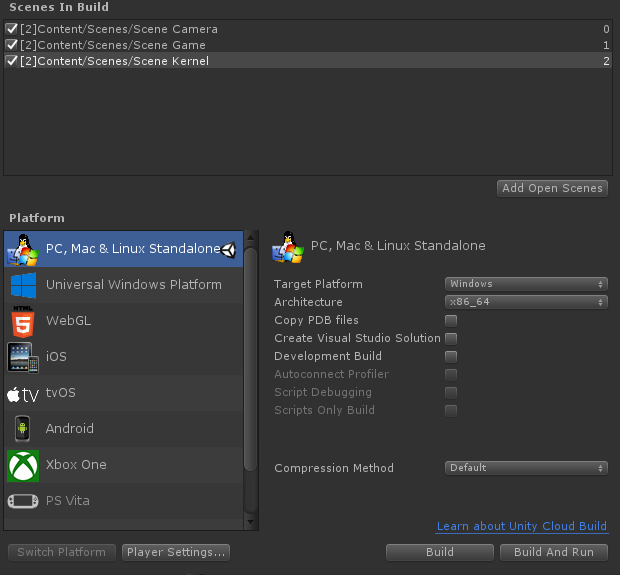Toggle the Script Debugging checkbox

pos(451,393)
